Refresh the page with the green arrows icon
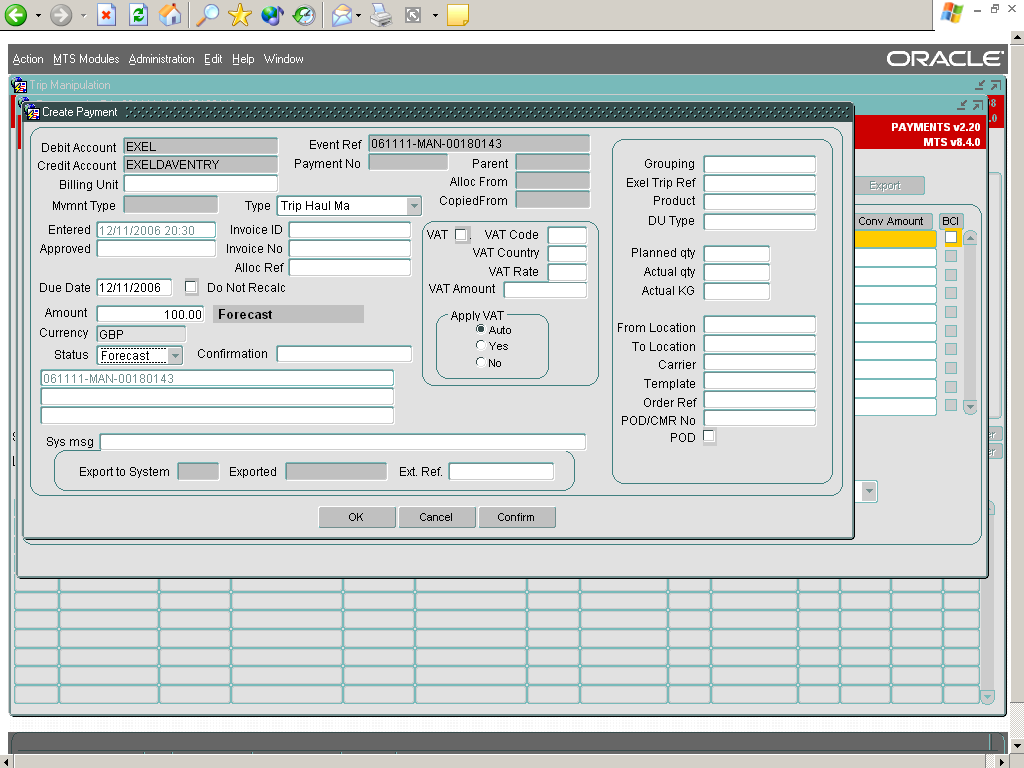Image resolution: width=1024 pixels, height=768 pixels. [x=138, y=15]
